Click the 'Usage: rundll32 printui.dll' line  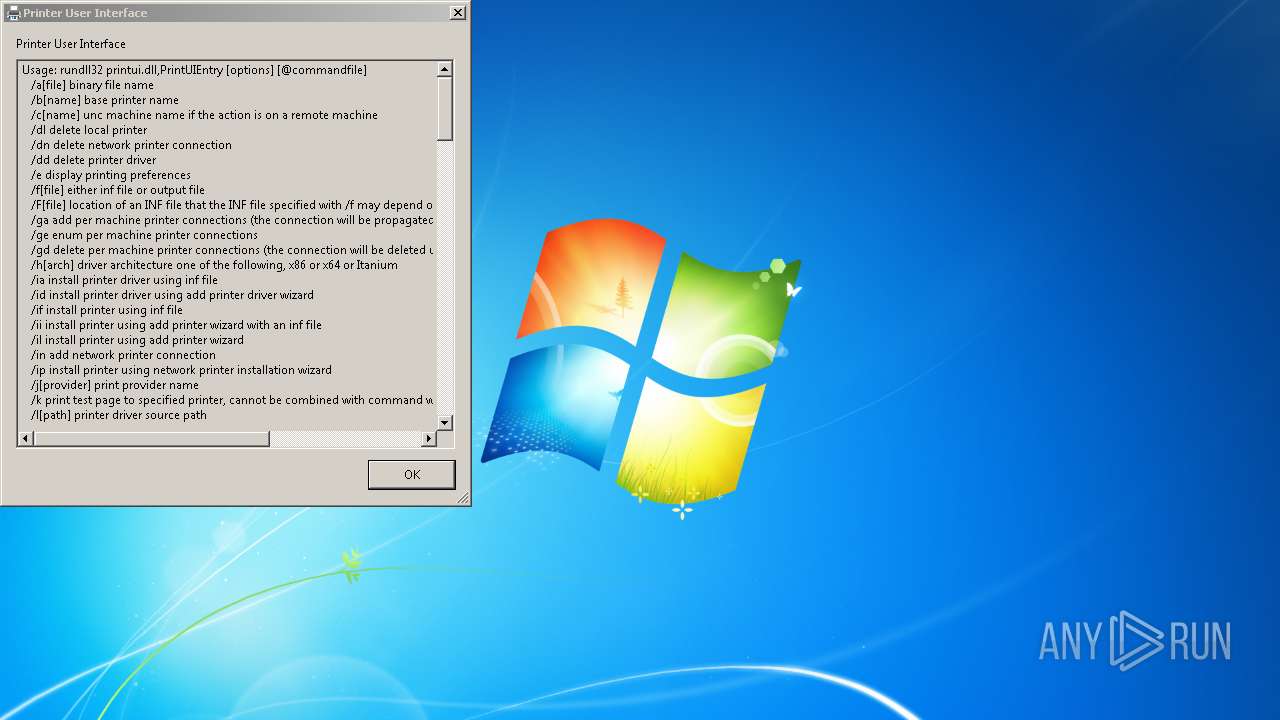(194, 70)
